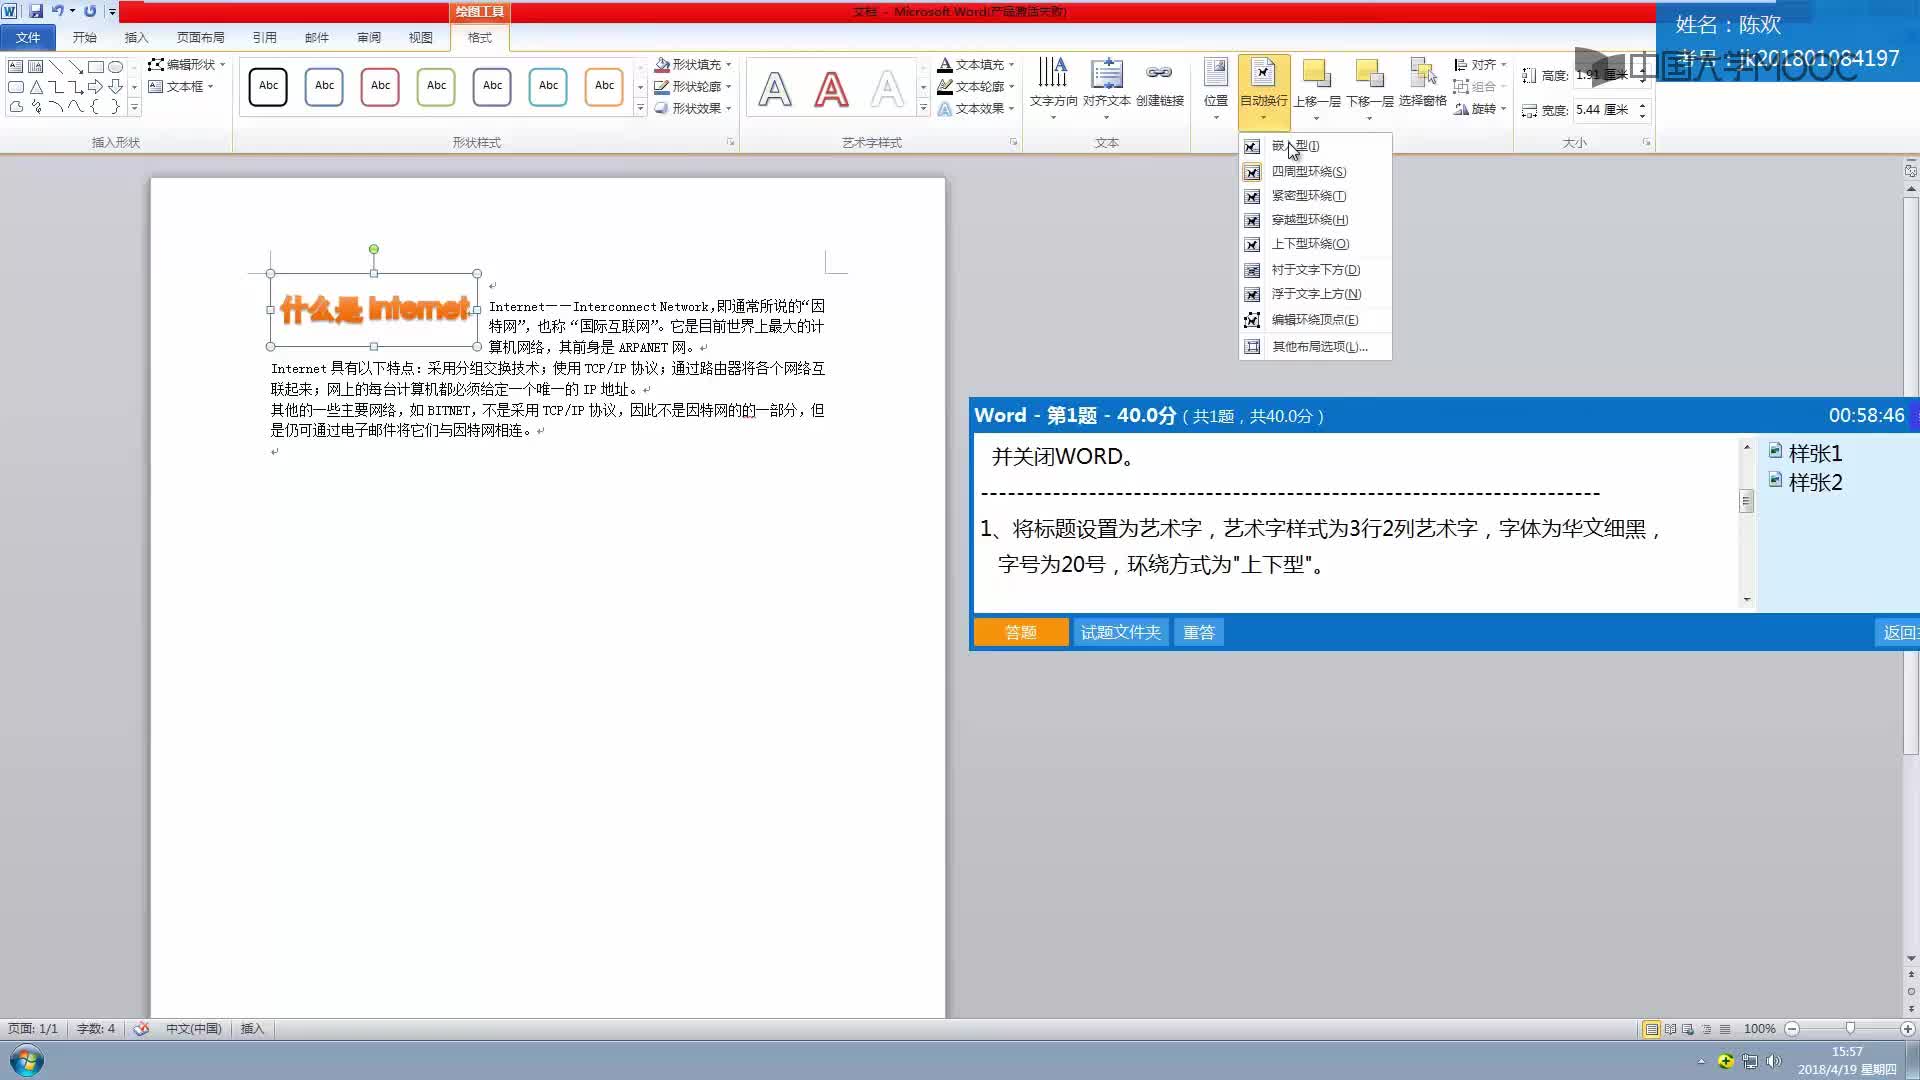Switch to Web Layout view in status bar
The width and height of the screenshot is (1920, 1080).
(x=1688, y=1029)
